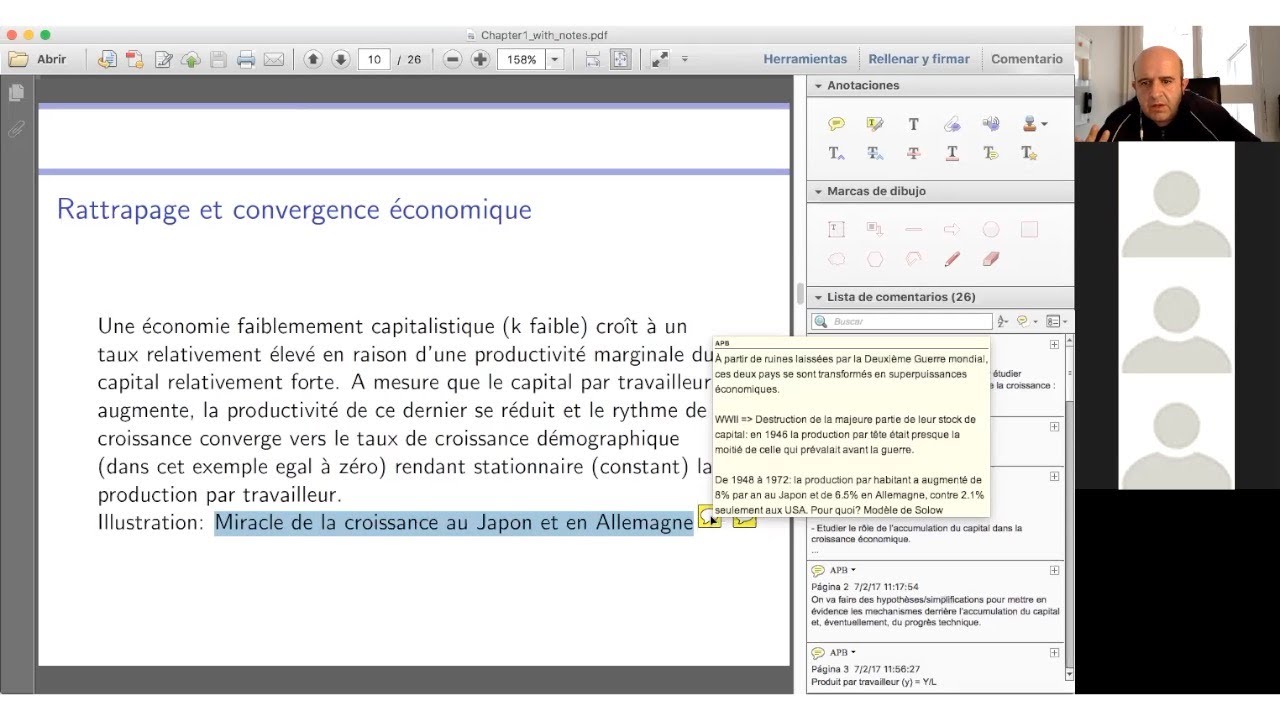Click the 158% zoom value field
The image size is (1280, 720).
point(522,59)
